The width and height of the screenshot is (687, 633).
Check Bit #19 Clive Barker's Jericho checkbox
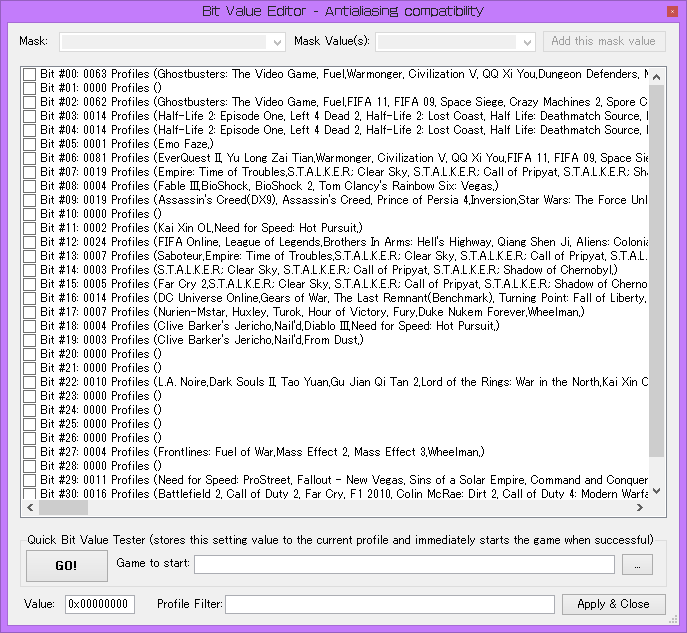pos(29,340)
